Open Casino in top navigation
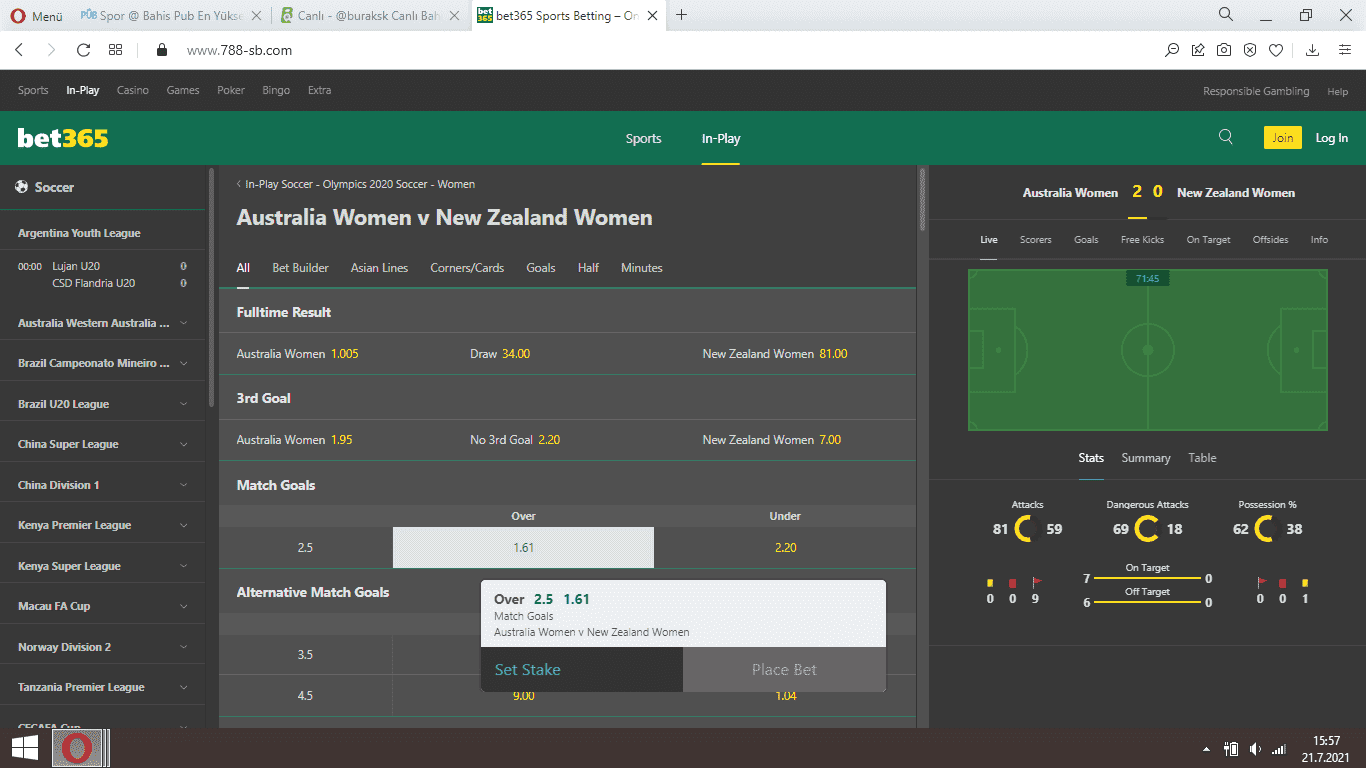Screen dimensions: 1366x768 point(133,90)
